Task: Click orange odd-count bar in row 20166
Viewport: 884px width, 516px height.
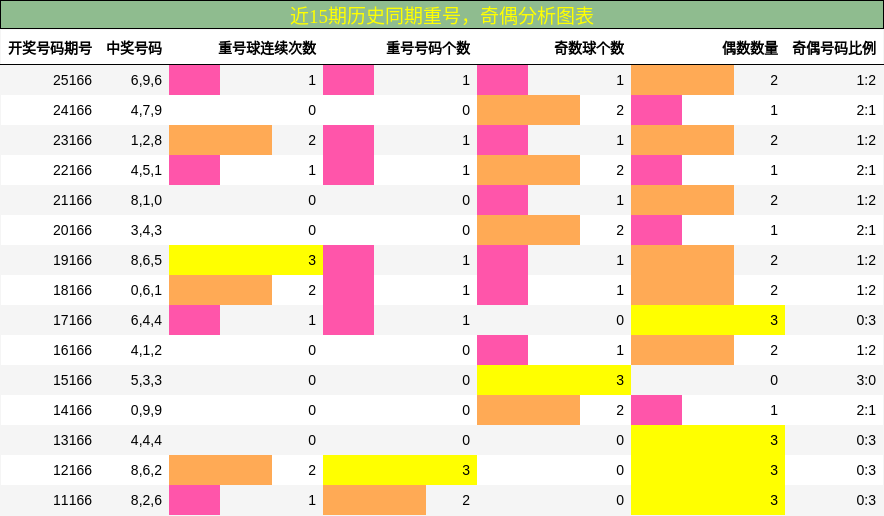Action: click(x=528, y=230)
